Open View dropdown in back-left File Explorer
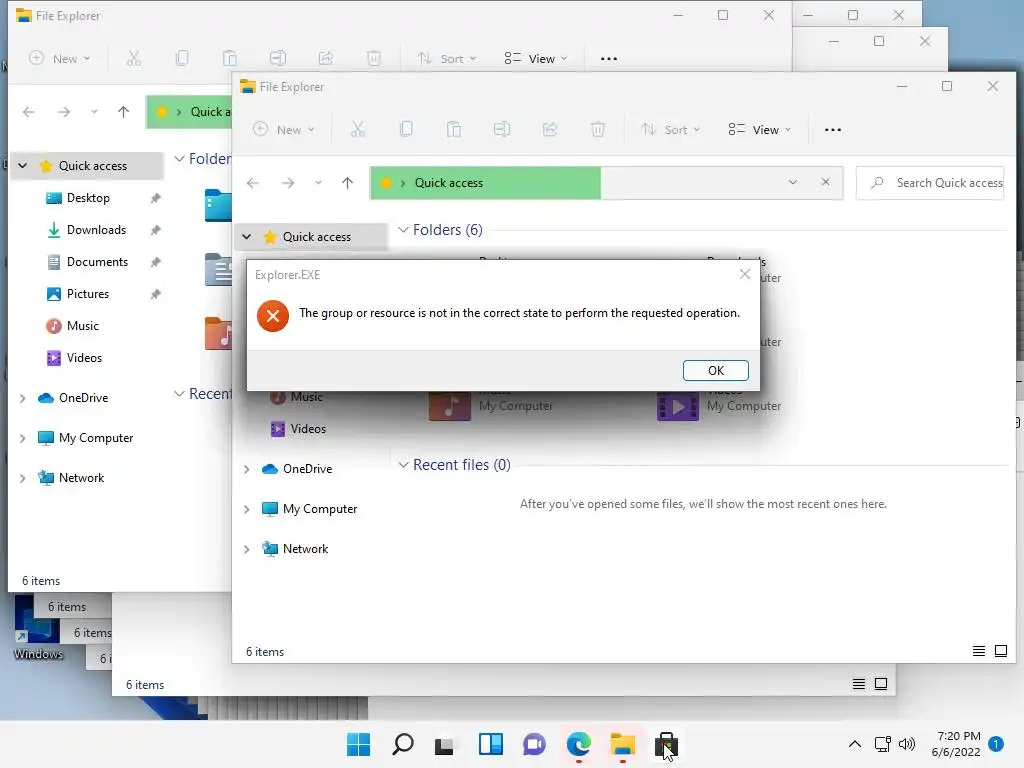 [x=536, y=58]
